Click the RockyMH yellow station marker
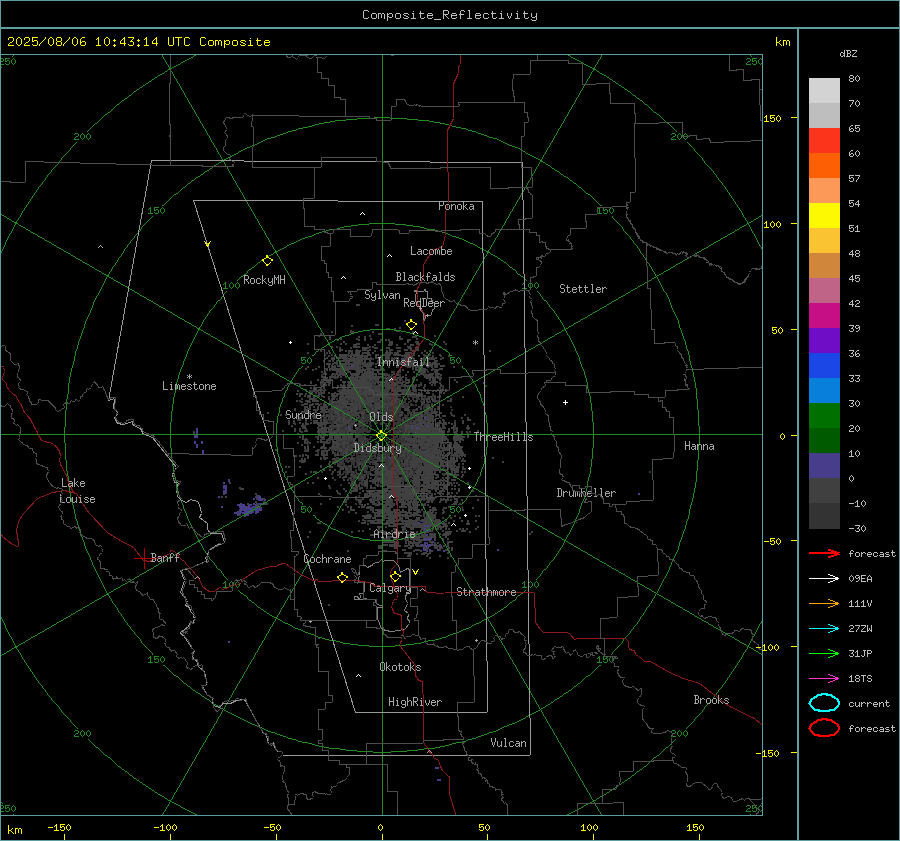This screenshot has width=900, height=841. (267, 261)
